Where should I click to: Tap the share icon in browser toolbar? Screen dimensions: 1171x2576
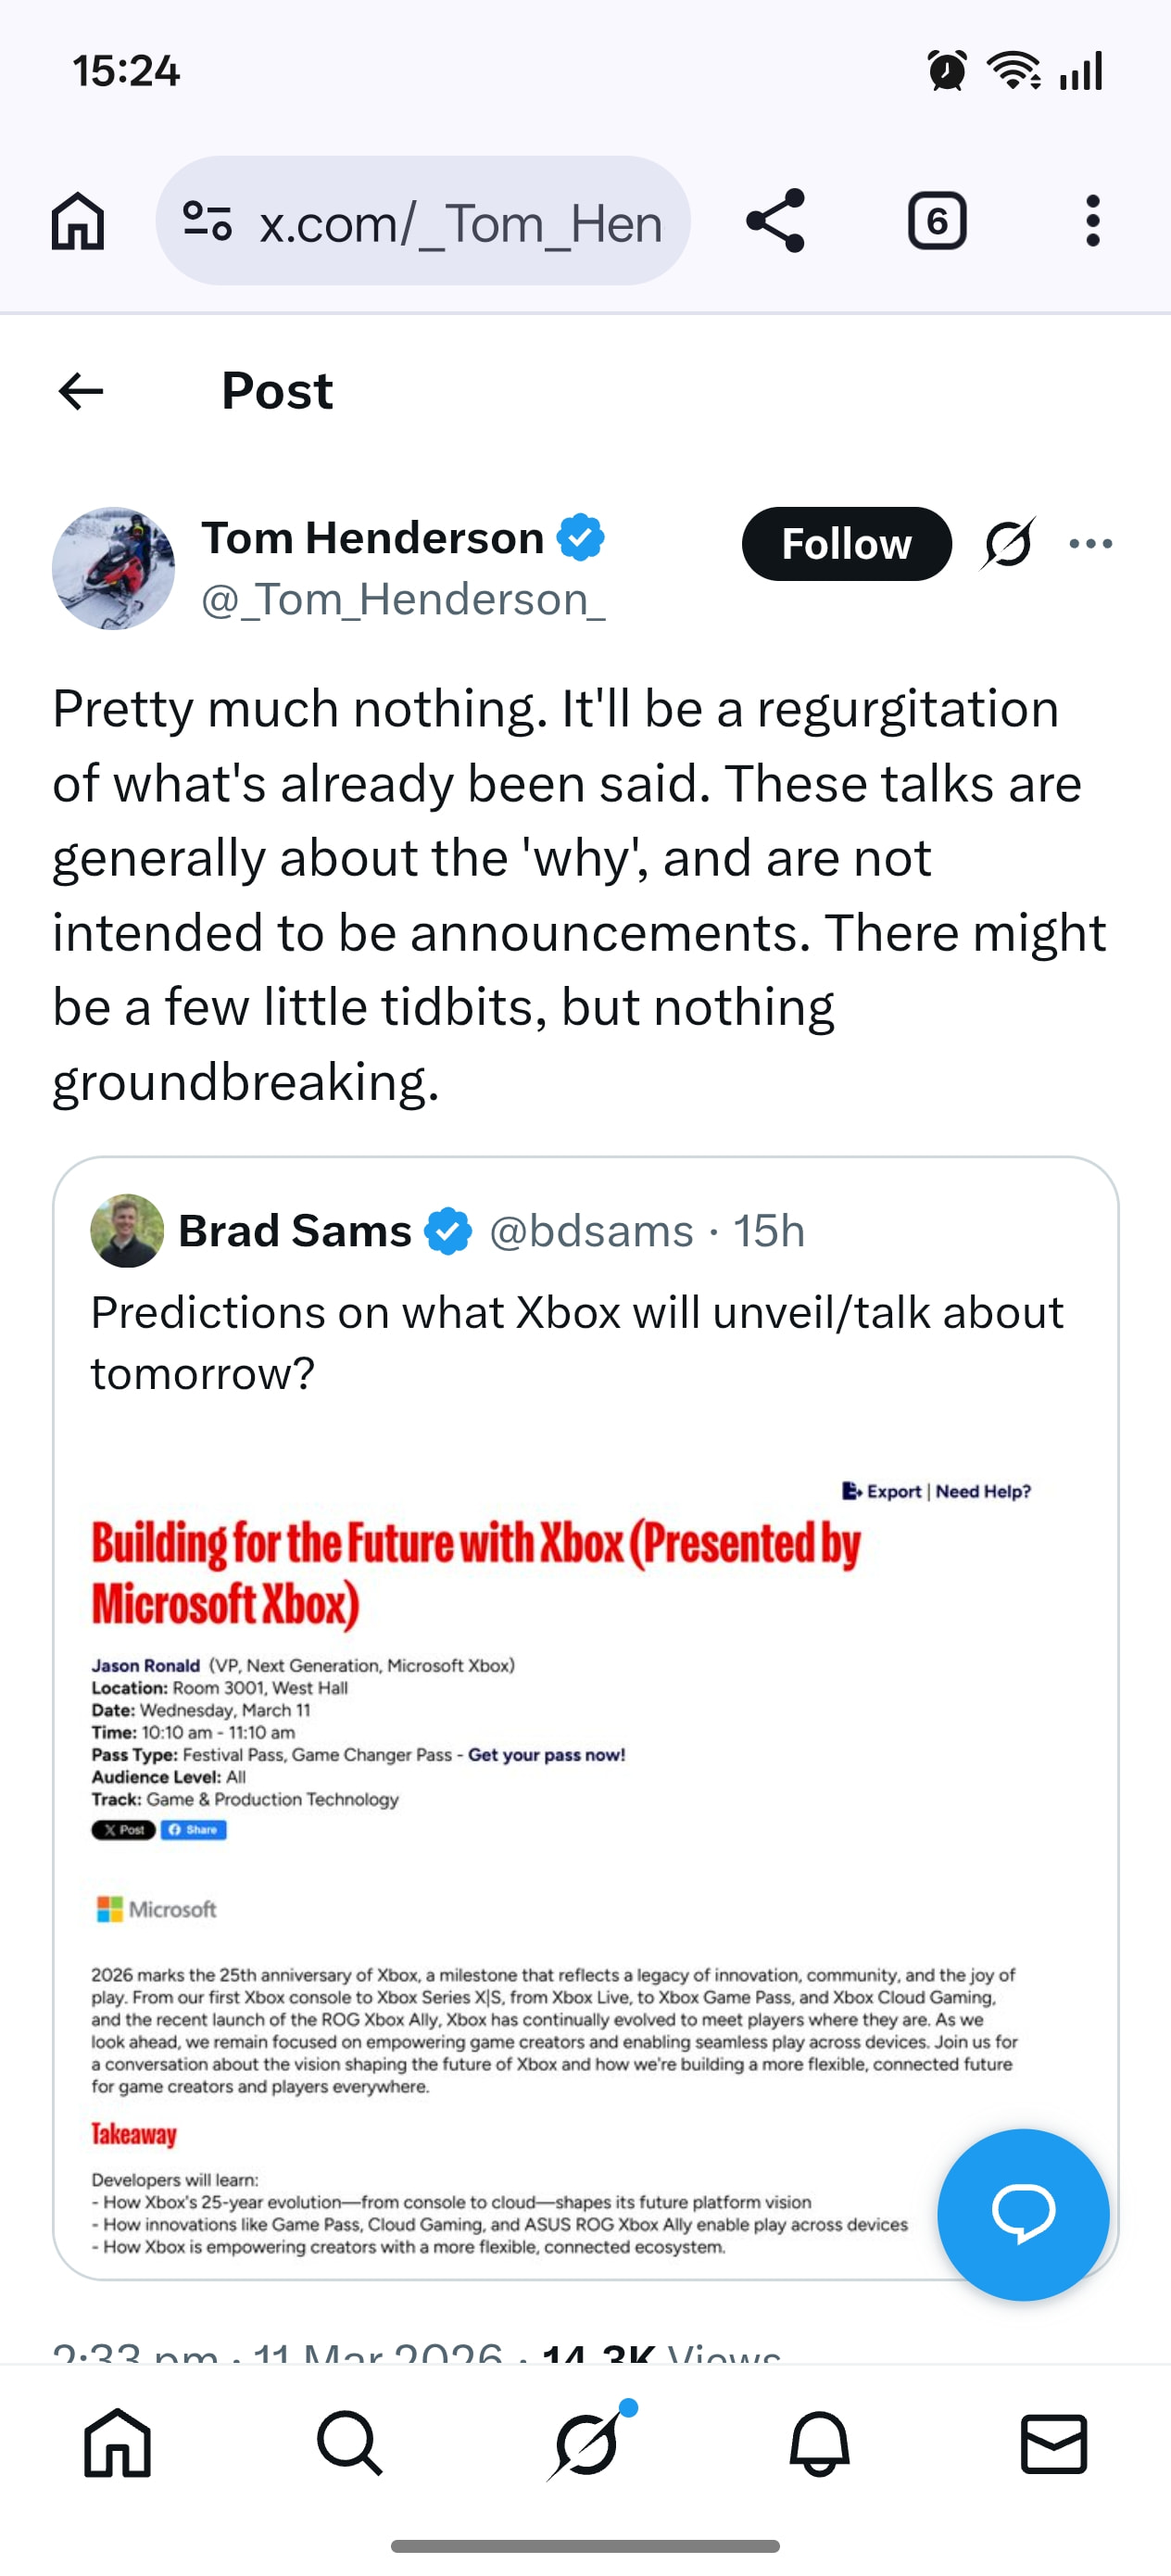point(775,221)
